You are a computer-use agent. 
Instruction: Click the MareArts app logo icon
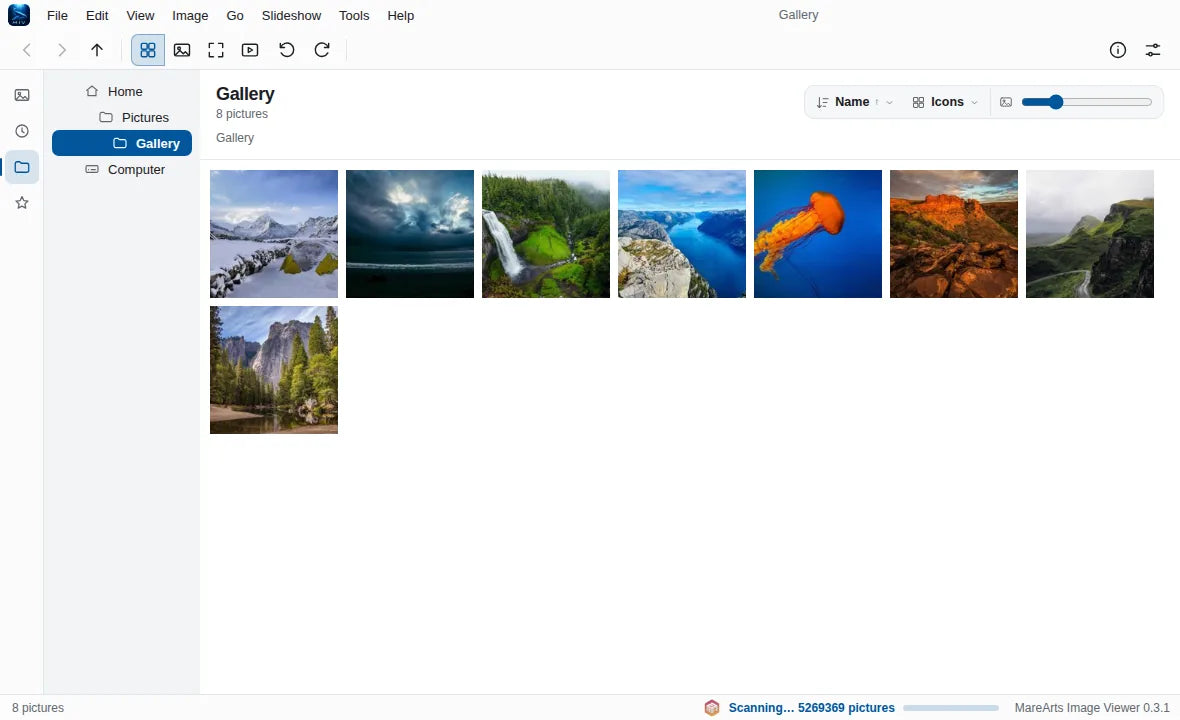[x=19, y=15]
